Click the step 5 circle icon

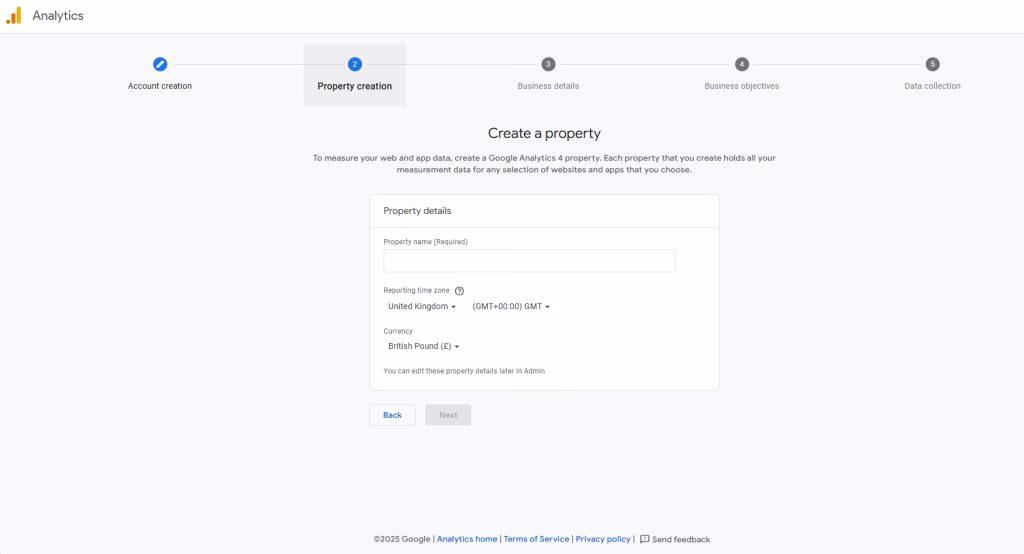(933, 64)
